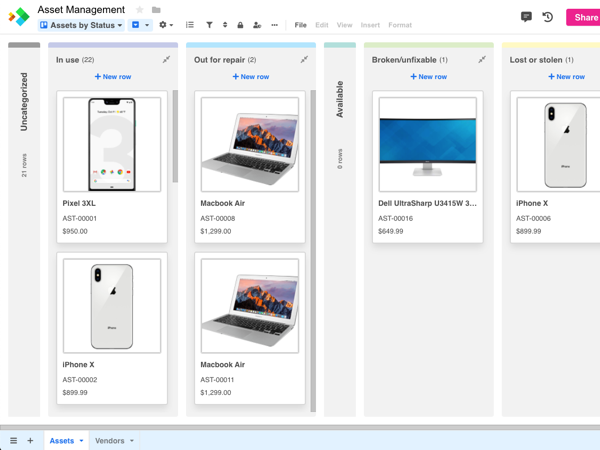Collapse the Broken/unfixable column
The width and height of the screenshot is (600, 450).
click(482, 60)
